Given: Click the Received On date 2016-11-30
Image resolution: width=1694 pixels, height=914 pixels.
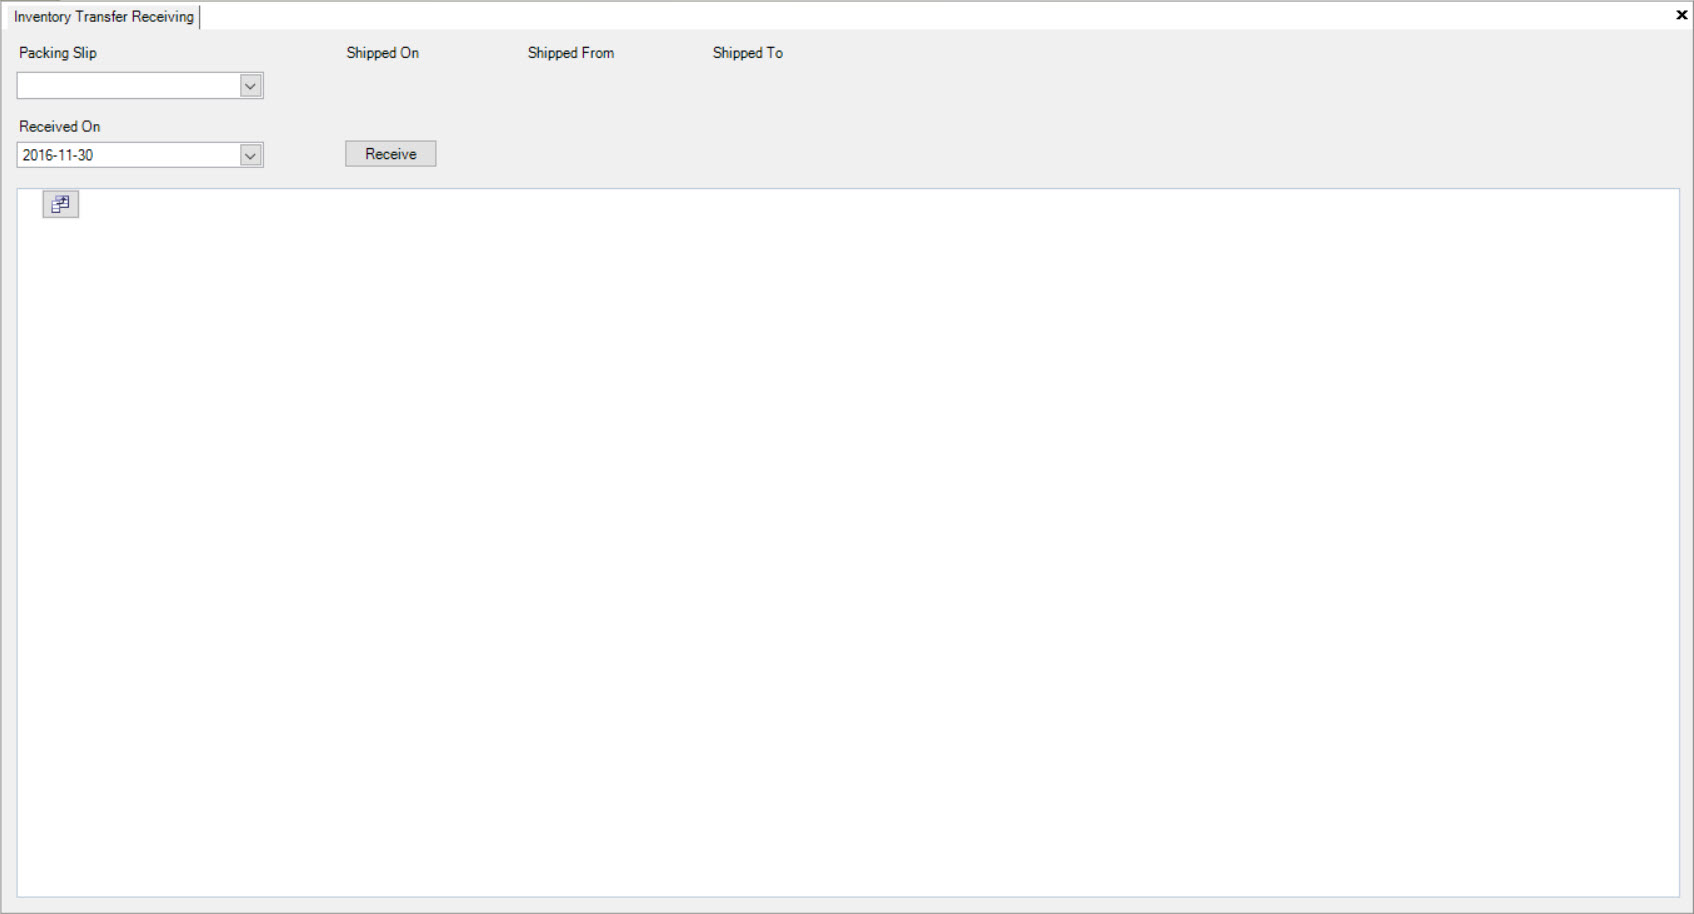Looking at the screenshot, I should [x=58, y=155].
